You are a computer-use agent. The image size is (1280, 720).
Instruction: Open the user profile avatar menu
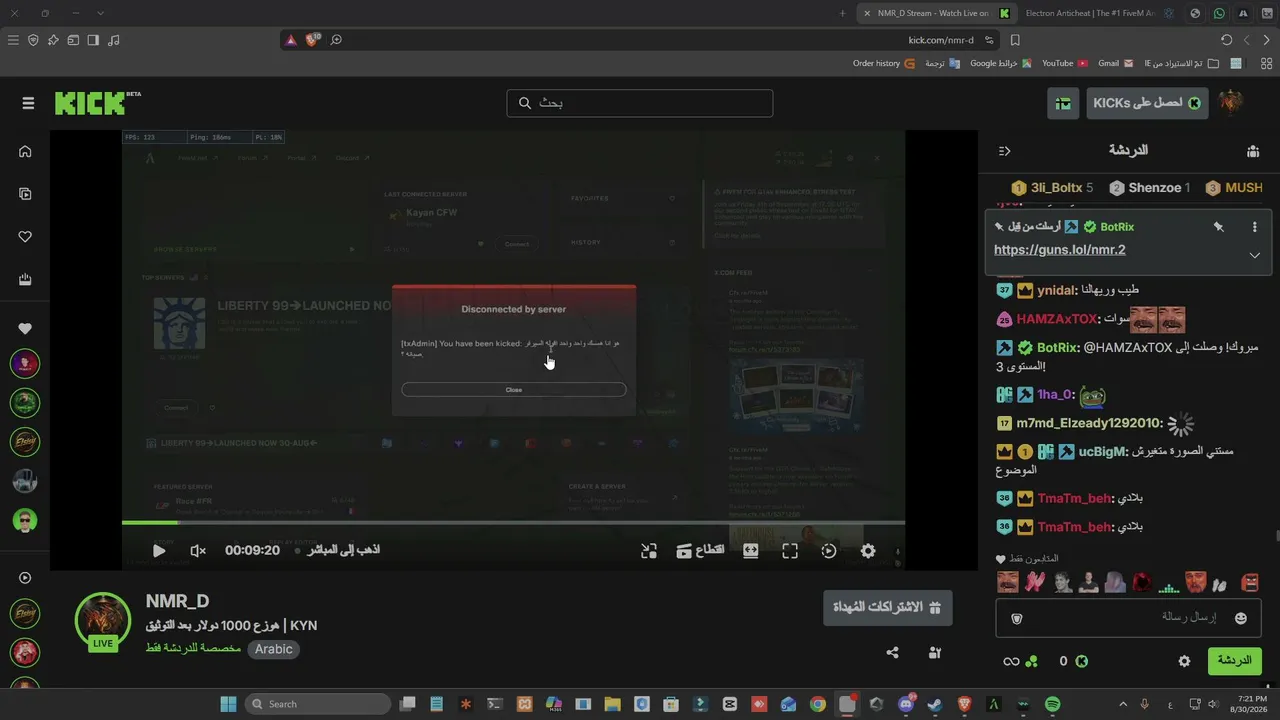1230,103
